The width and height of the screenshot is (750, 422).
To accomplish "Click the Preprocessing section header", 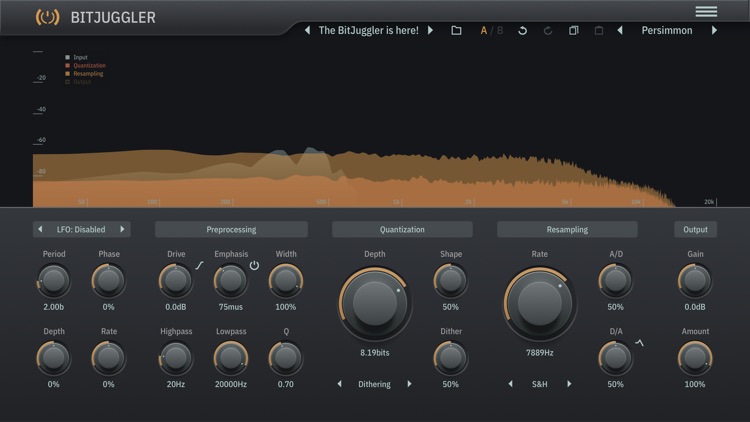I will 231,230.
